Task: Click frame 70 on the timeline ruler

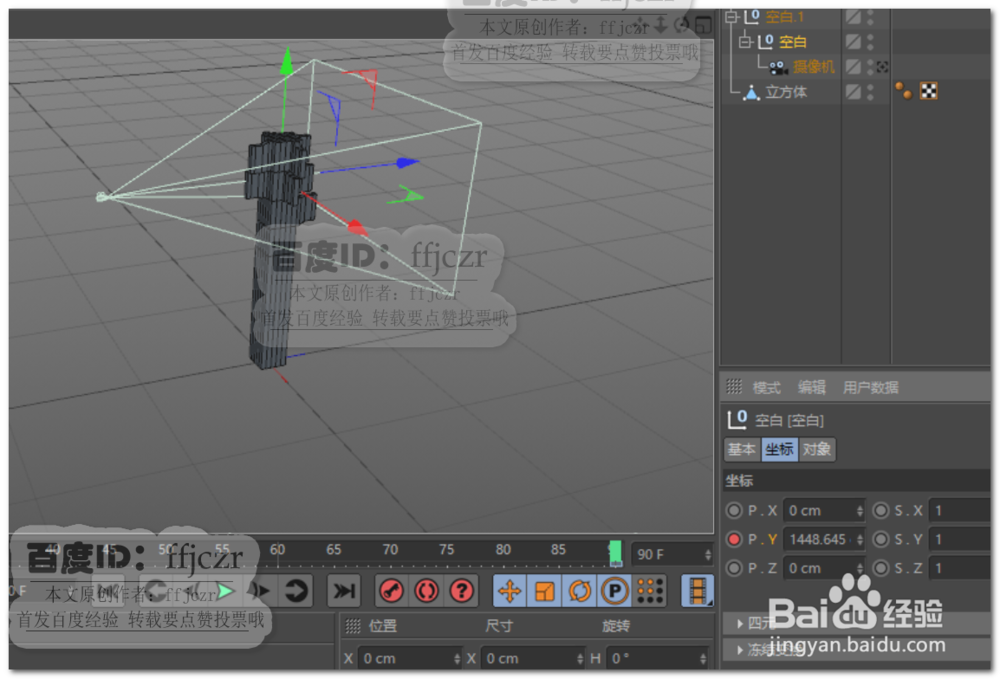Action: coord(390,550)
